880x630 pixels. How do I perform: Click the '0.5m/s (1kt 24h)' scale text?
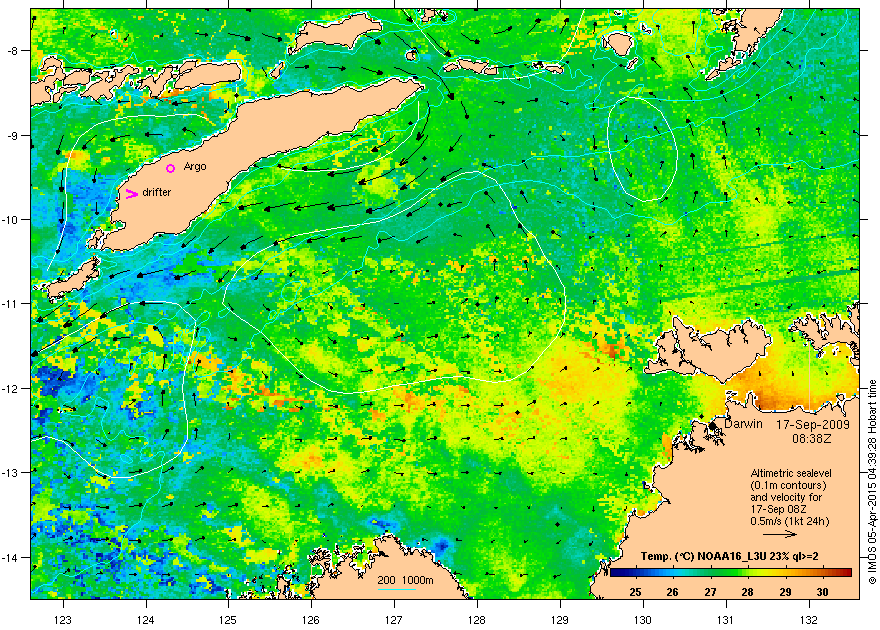pos(790,521)
